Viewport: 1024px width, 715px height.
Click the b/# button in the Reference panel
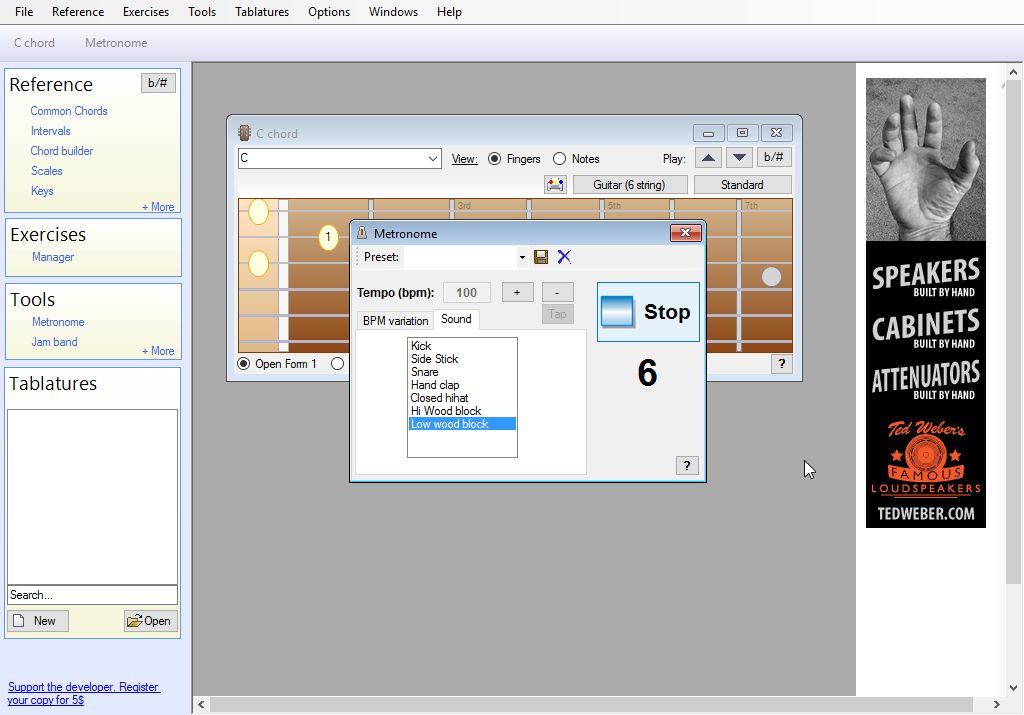(x=158, y=83)
